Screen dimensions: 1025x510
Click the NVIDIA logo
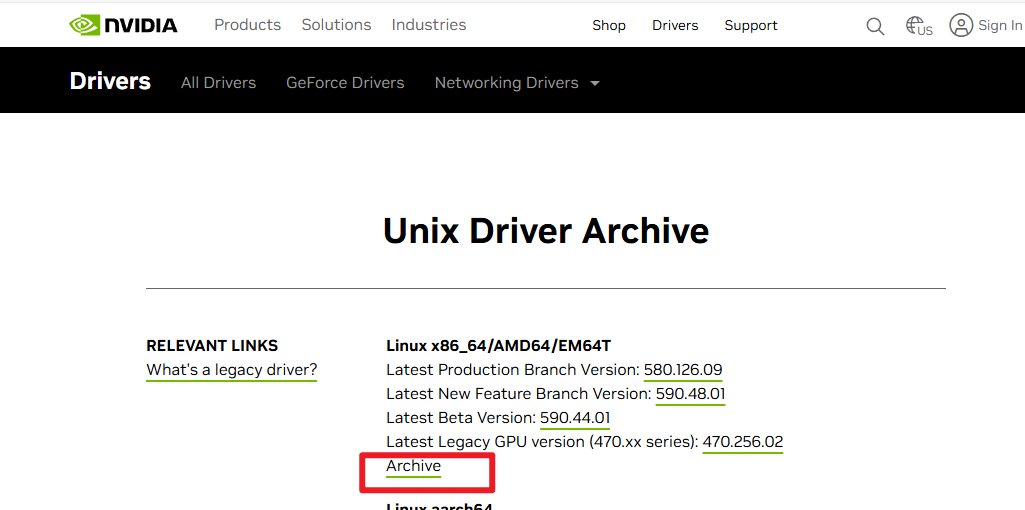(x=124, y=26)
